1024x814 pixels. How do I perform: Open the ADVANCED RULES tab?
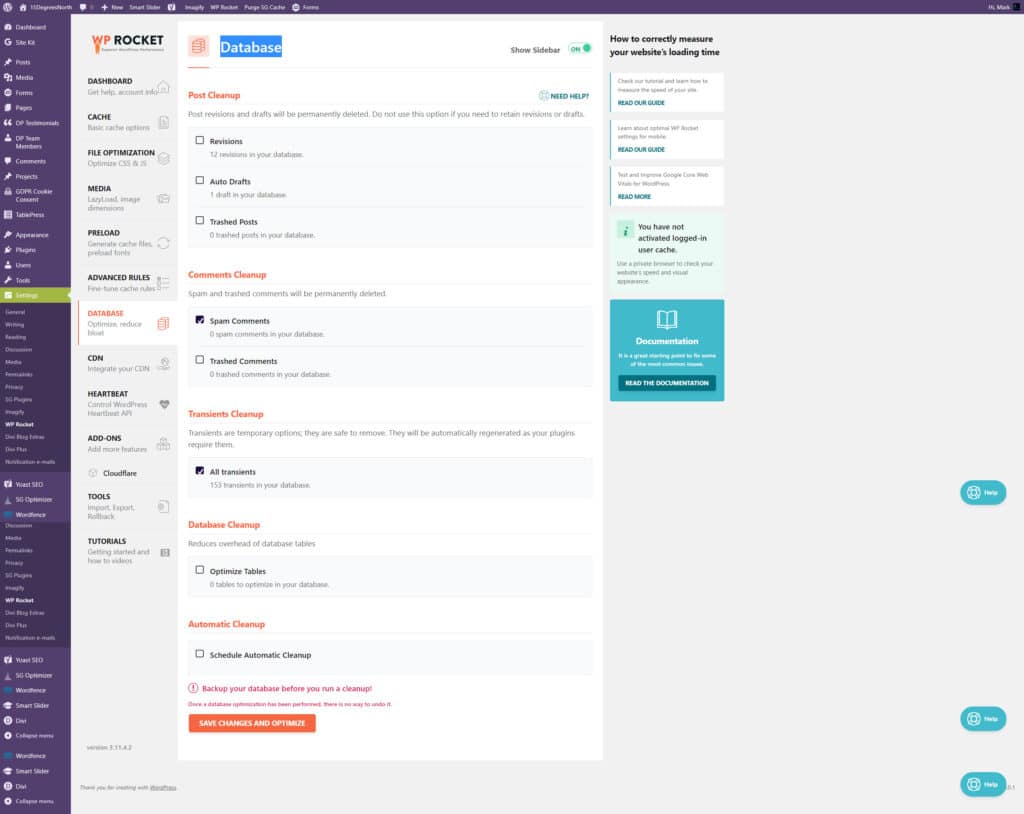pos(127,283)
